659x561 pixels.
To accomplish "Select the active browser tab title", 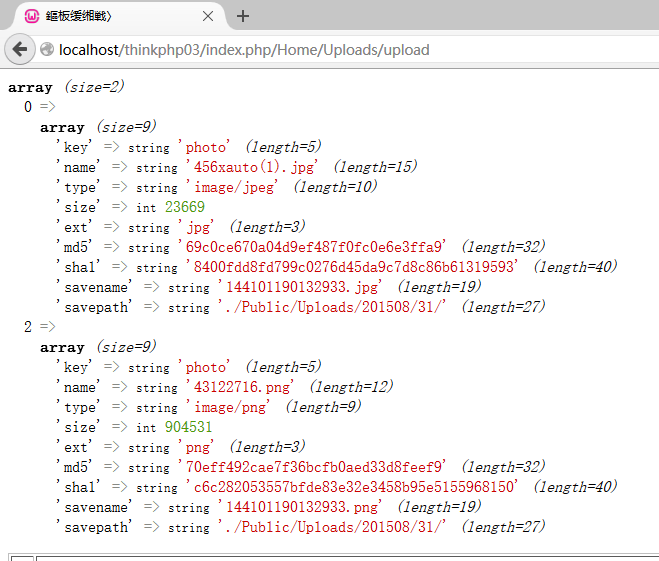I will click(x=110, y=16).
